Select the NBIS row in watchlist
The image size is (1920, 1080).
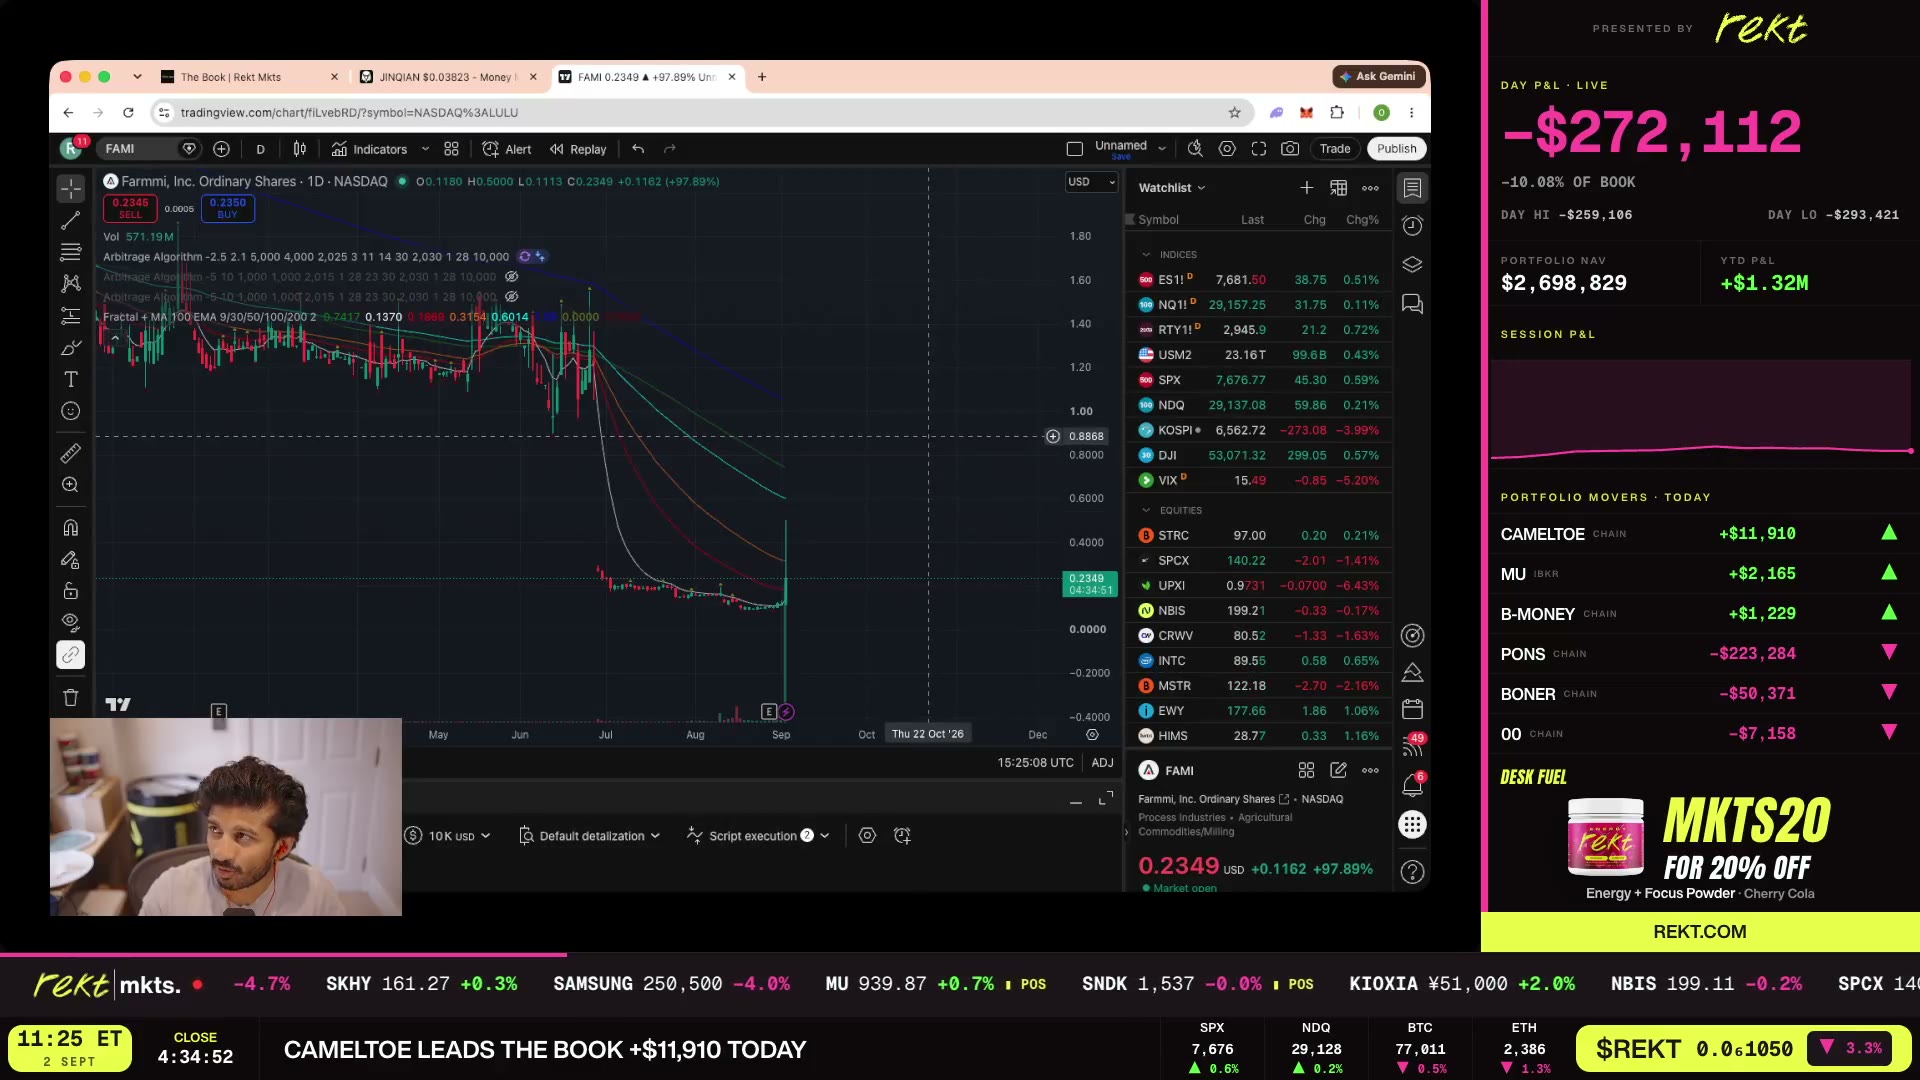pos(1259,611)
